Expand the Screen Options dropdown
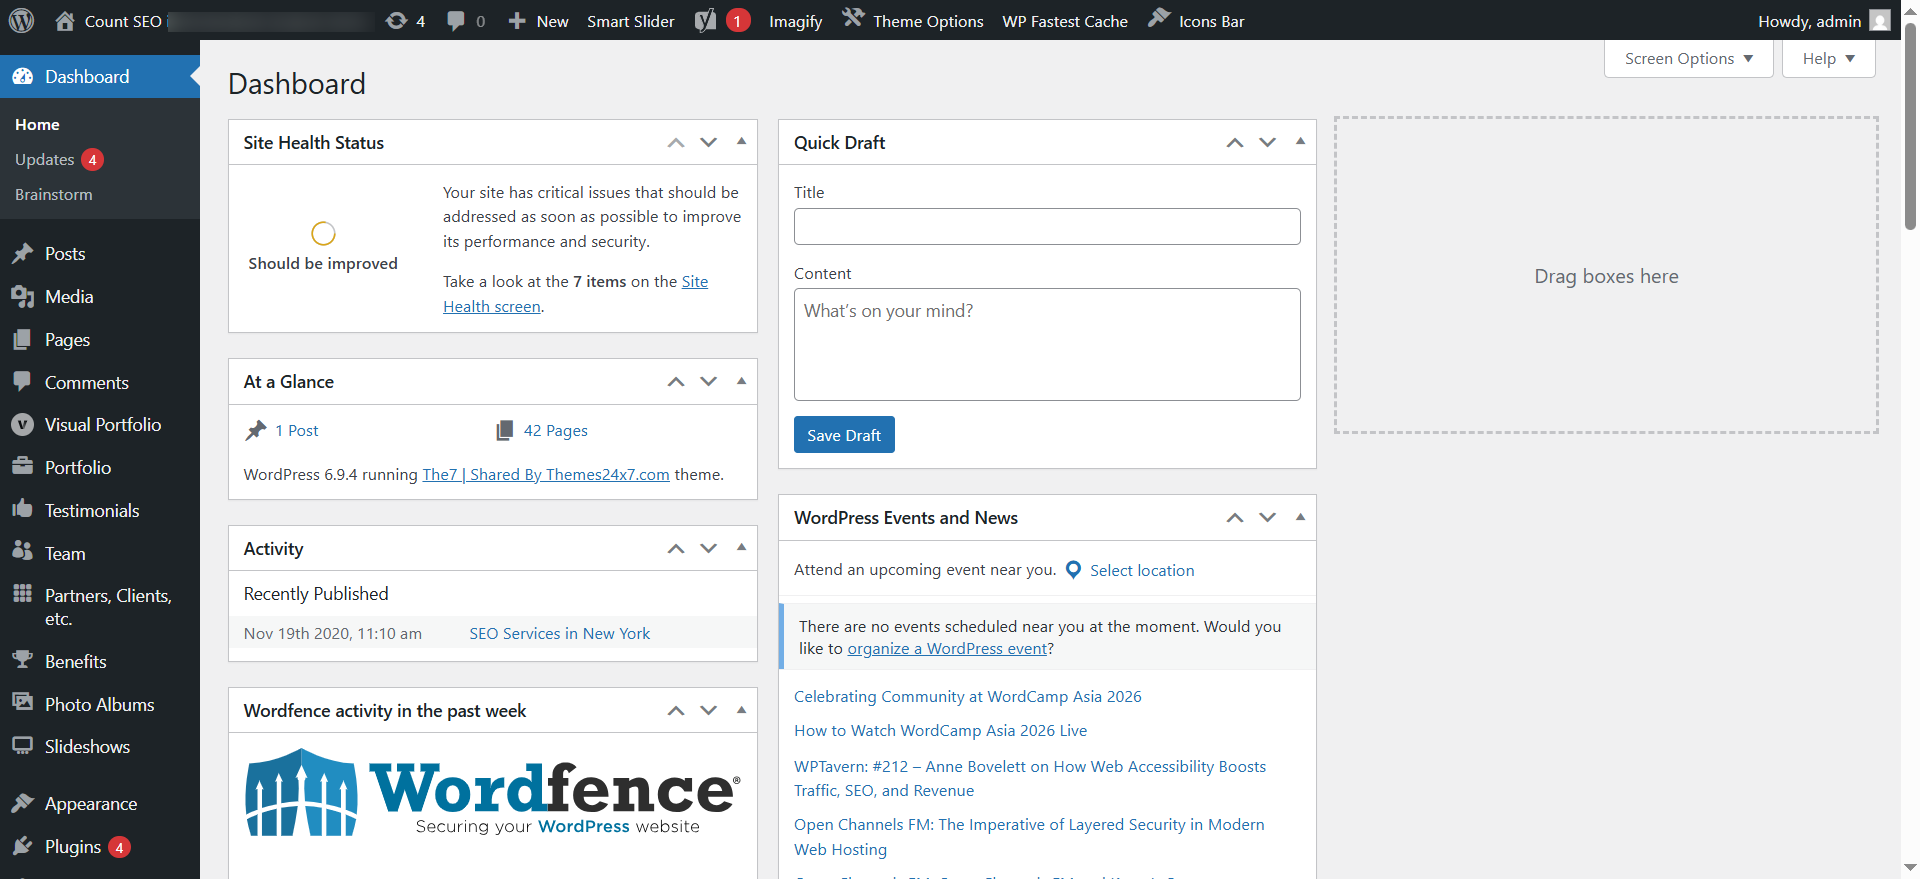The width and height of the screenshot is (1920, 879). click(x=1688, y=59)
